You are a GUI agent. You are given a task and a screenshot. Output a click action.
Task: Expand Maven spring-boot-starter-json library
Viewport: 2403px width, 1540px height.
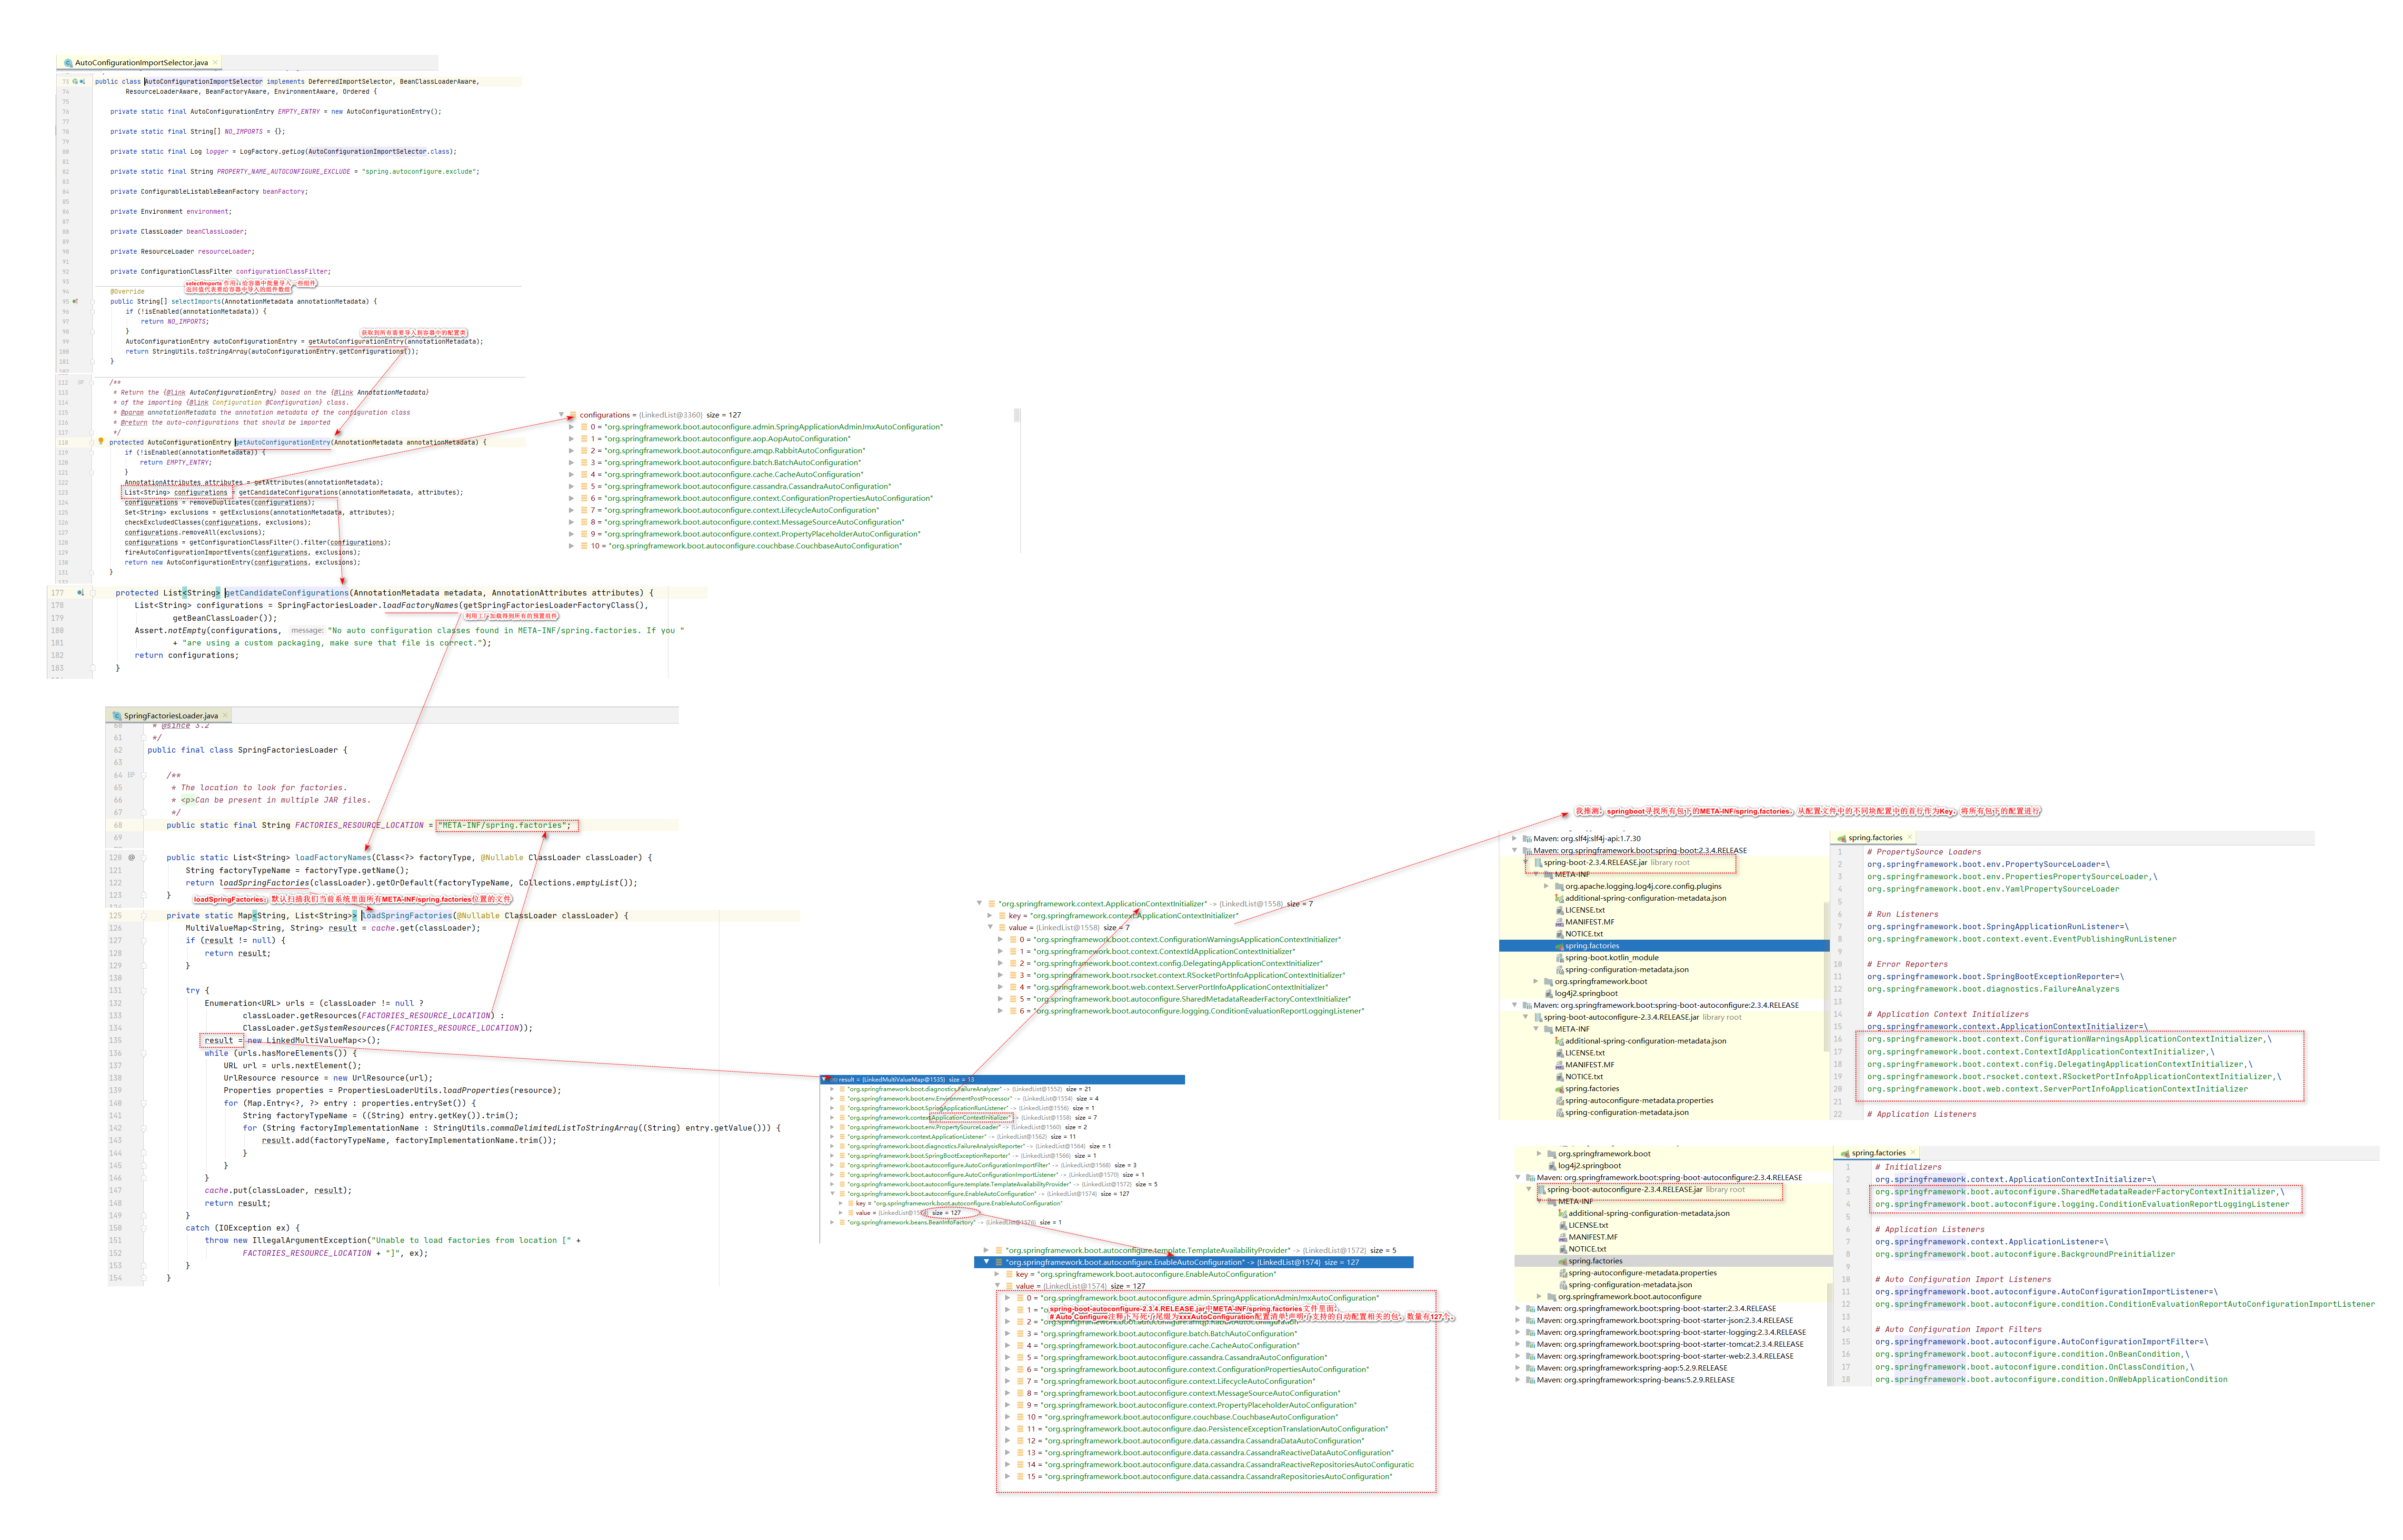coord(1518,1321)
